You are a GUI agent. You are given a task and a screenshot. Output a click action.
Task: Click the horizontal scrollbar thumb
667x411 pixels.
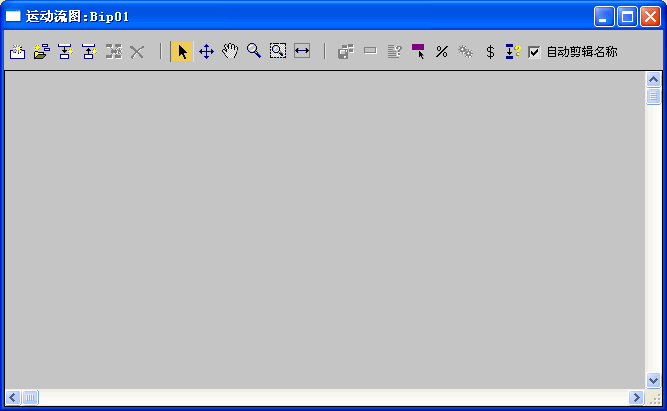30,397
